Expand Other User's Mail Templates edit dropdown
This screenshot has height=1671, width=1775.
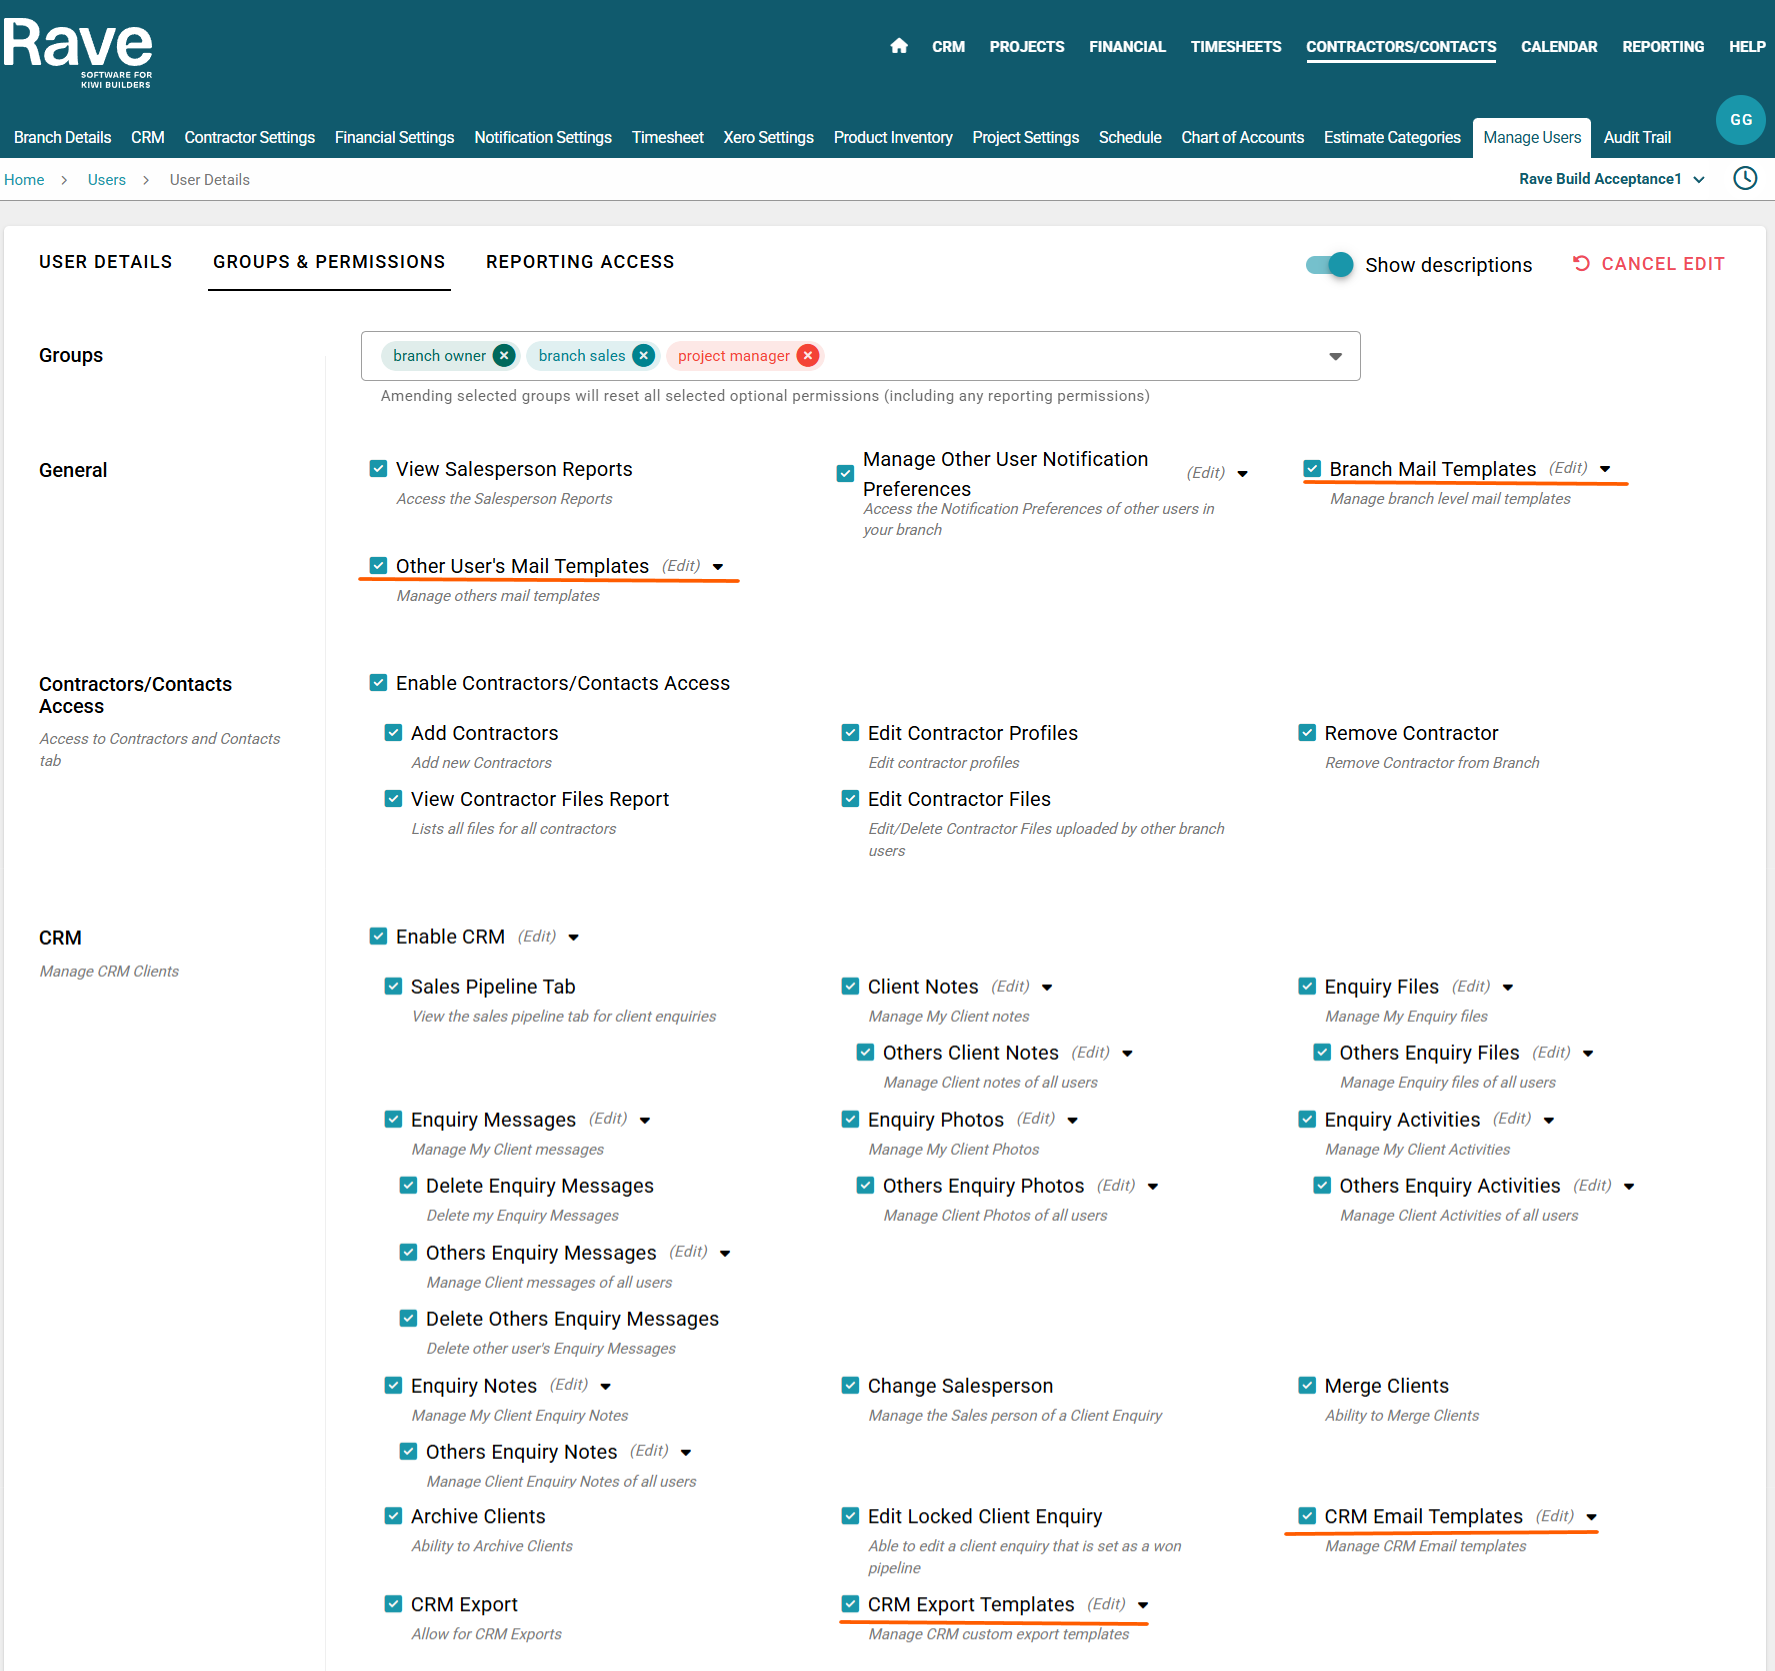click(718, 567)
